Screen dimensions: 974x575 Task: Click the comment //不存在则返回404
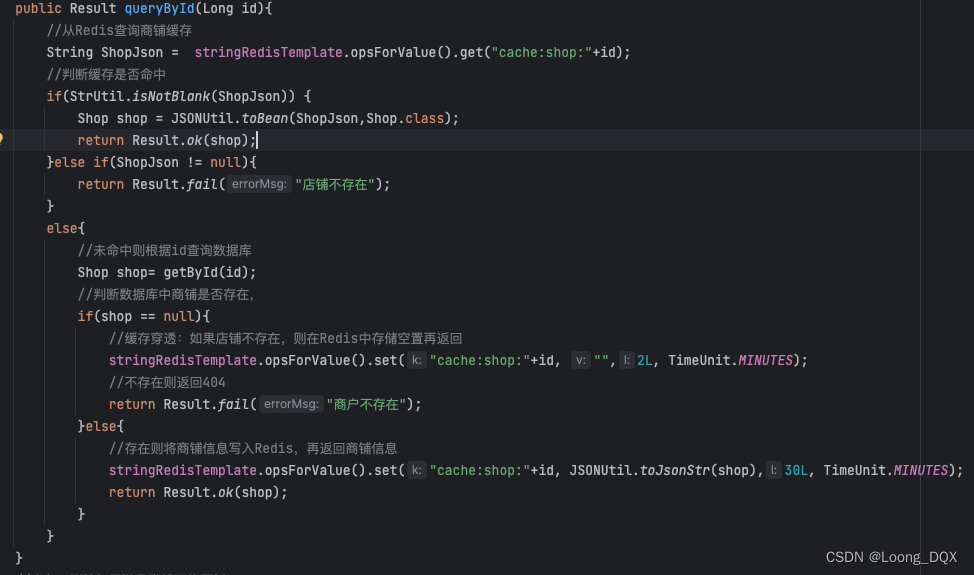(x=167, y=383)
